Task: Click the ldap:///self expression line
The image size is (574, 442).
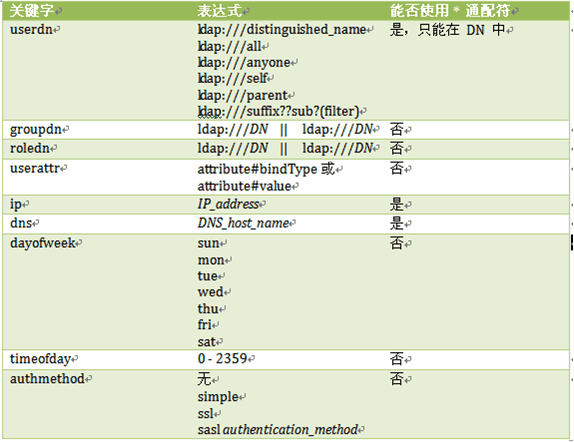Action: point(232,78)
